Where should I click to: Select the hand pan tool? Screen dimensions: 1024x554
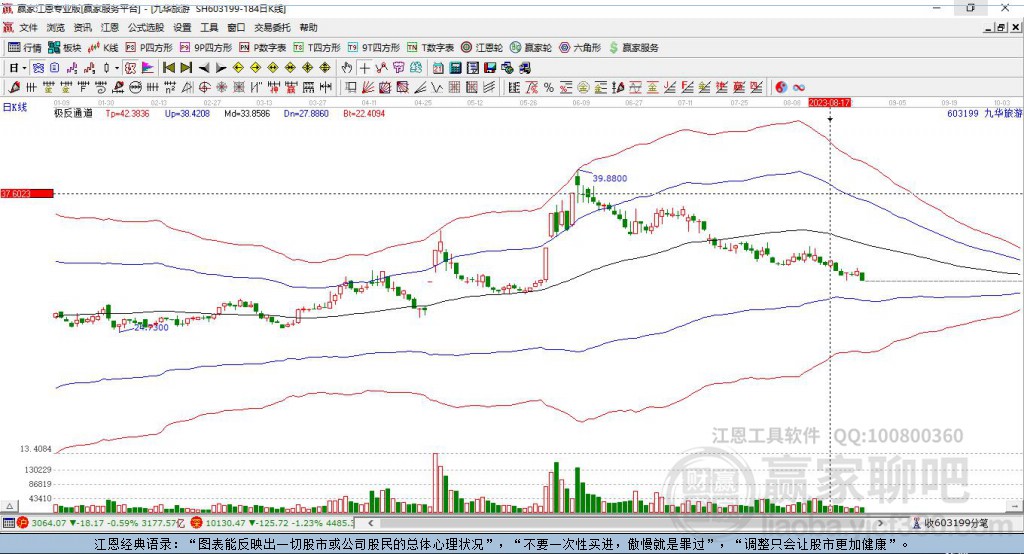[346, 68]
